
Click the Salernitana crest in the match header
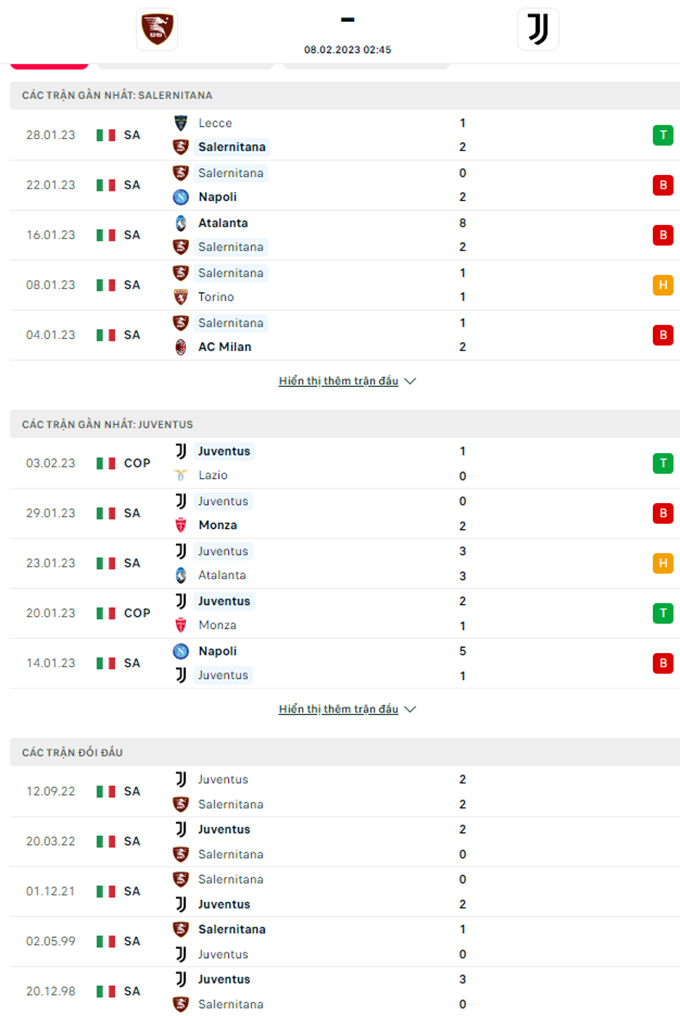[x=157, y=29]
